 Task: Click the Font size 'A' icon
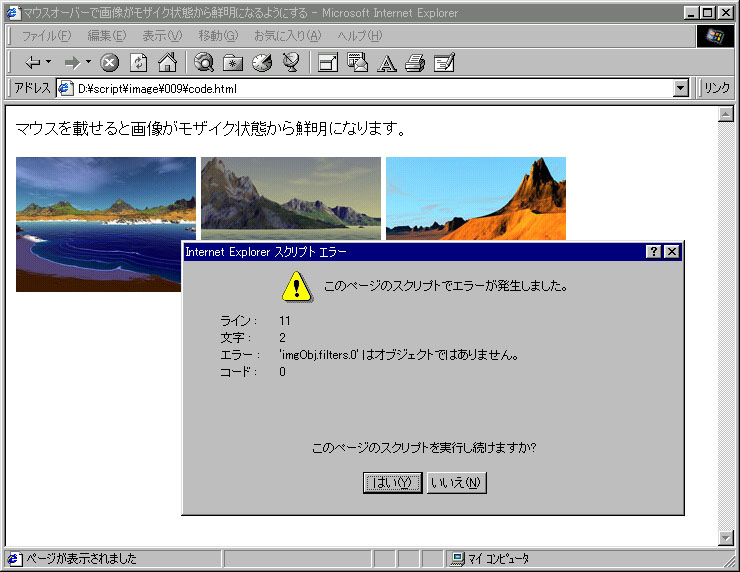coord(387,63)
